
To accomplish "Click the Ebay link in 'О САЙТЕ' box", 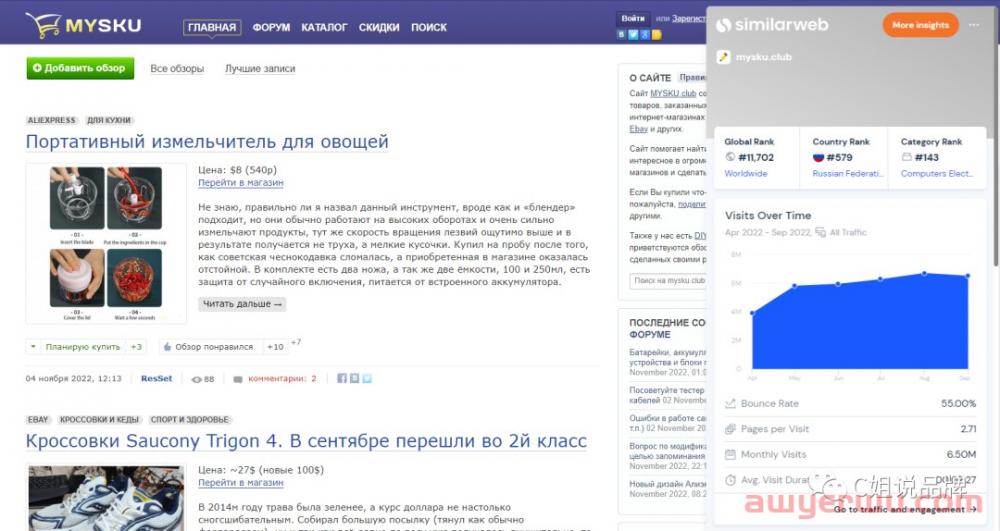I will [638, 129].
